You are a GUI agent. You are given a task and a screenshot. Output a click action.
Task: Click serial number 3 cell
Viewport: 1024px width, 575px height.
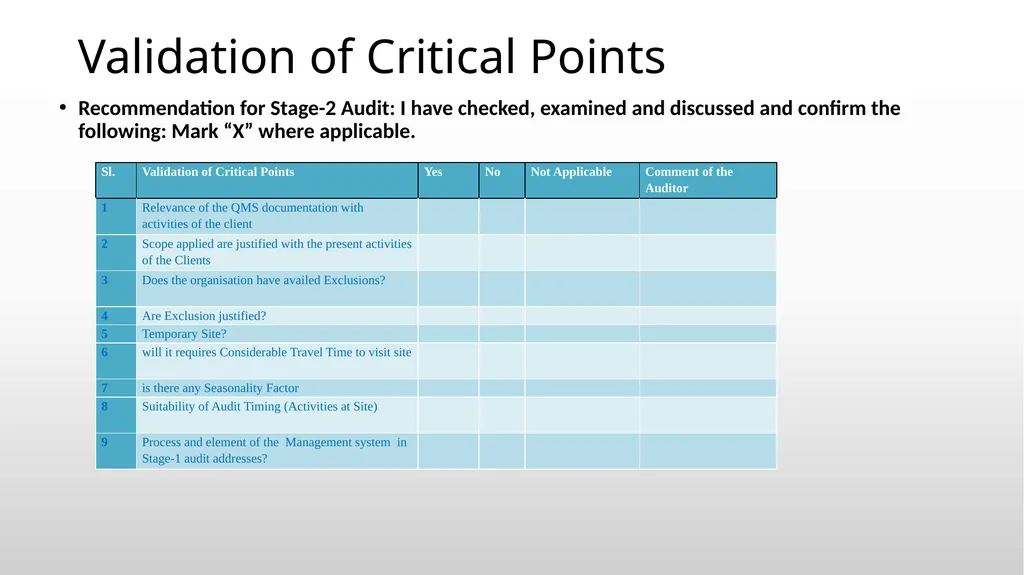[116, 288]
